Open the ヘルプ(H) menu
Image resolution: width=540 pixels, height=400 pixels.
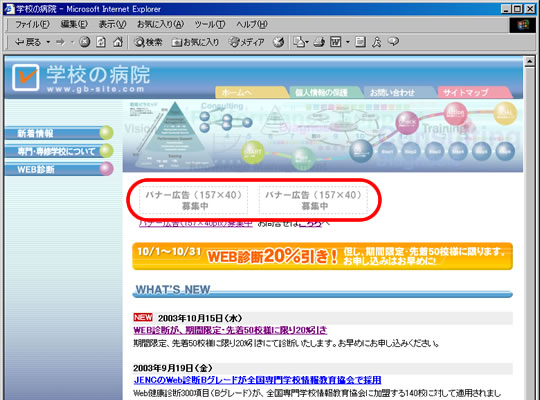click(252, 24)
